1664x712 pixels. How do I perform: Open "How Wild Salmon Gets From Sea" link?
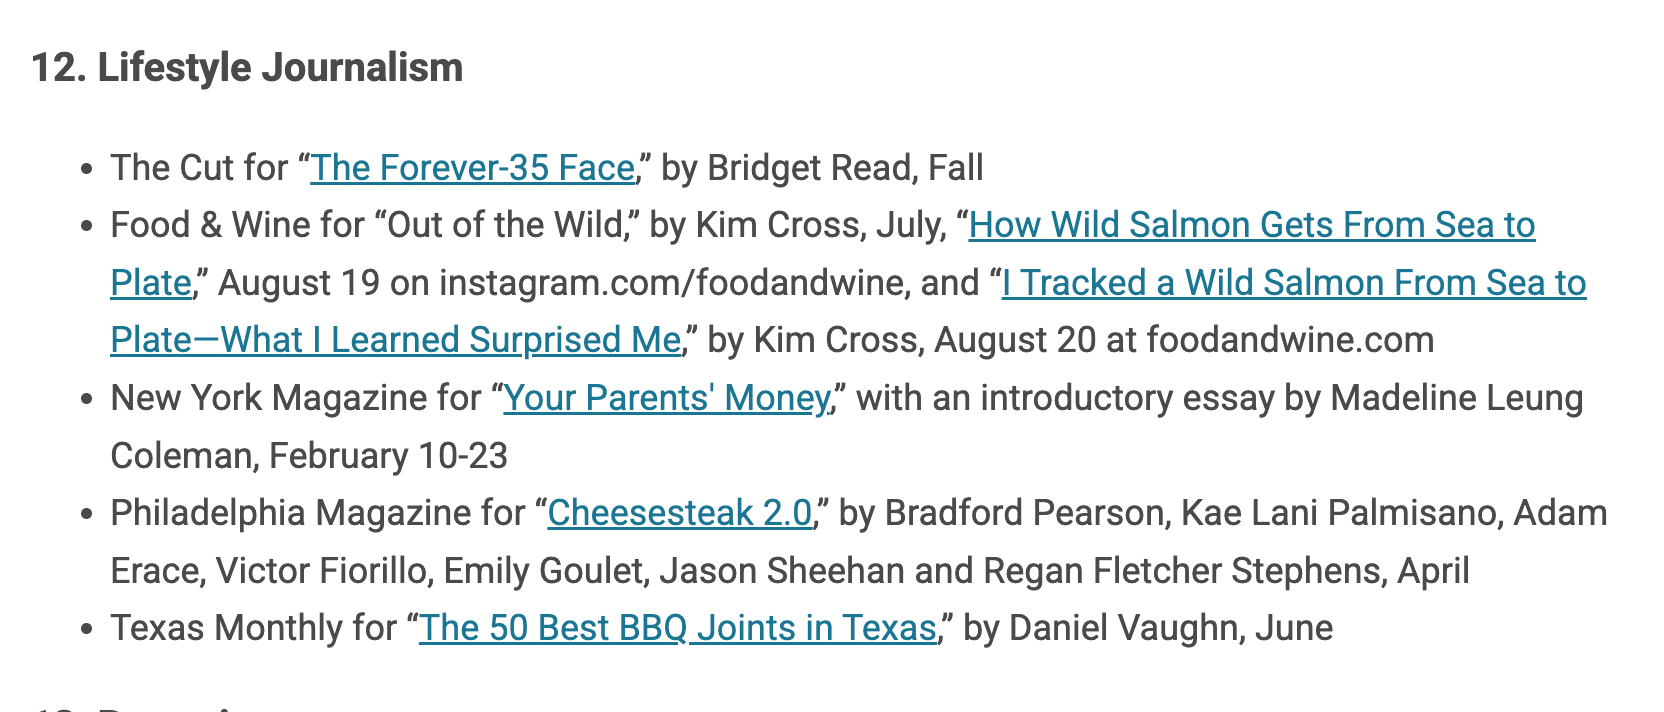pyautogui.click(x=1251, y=226)
